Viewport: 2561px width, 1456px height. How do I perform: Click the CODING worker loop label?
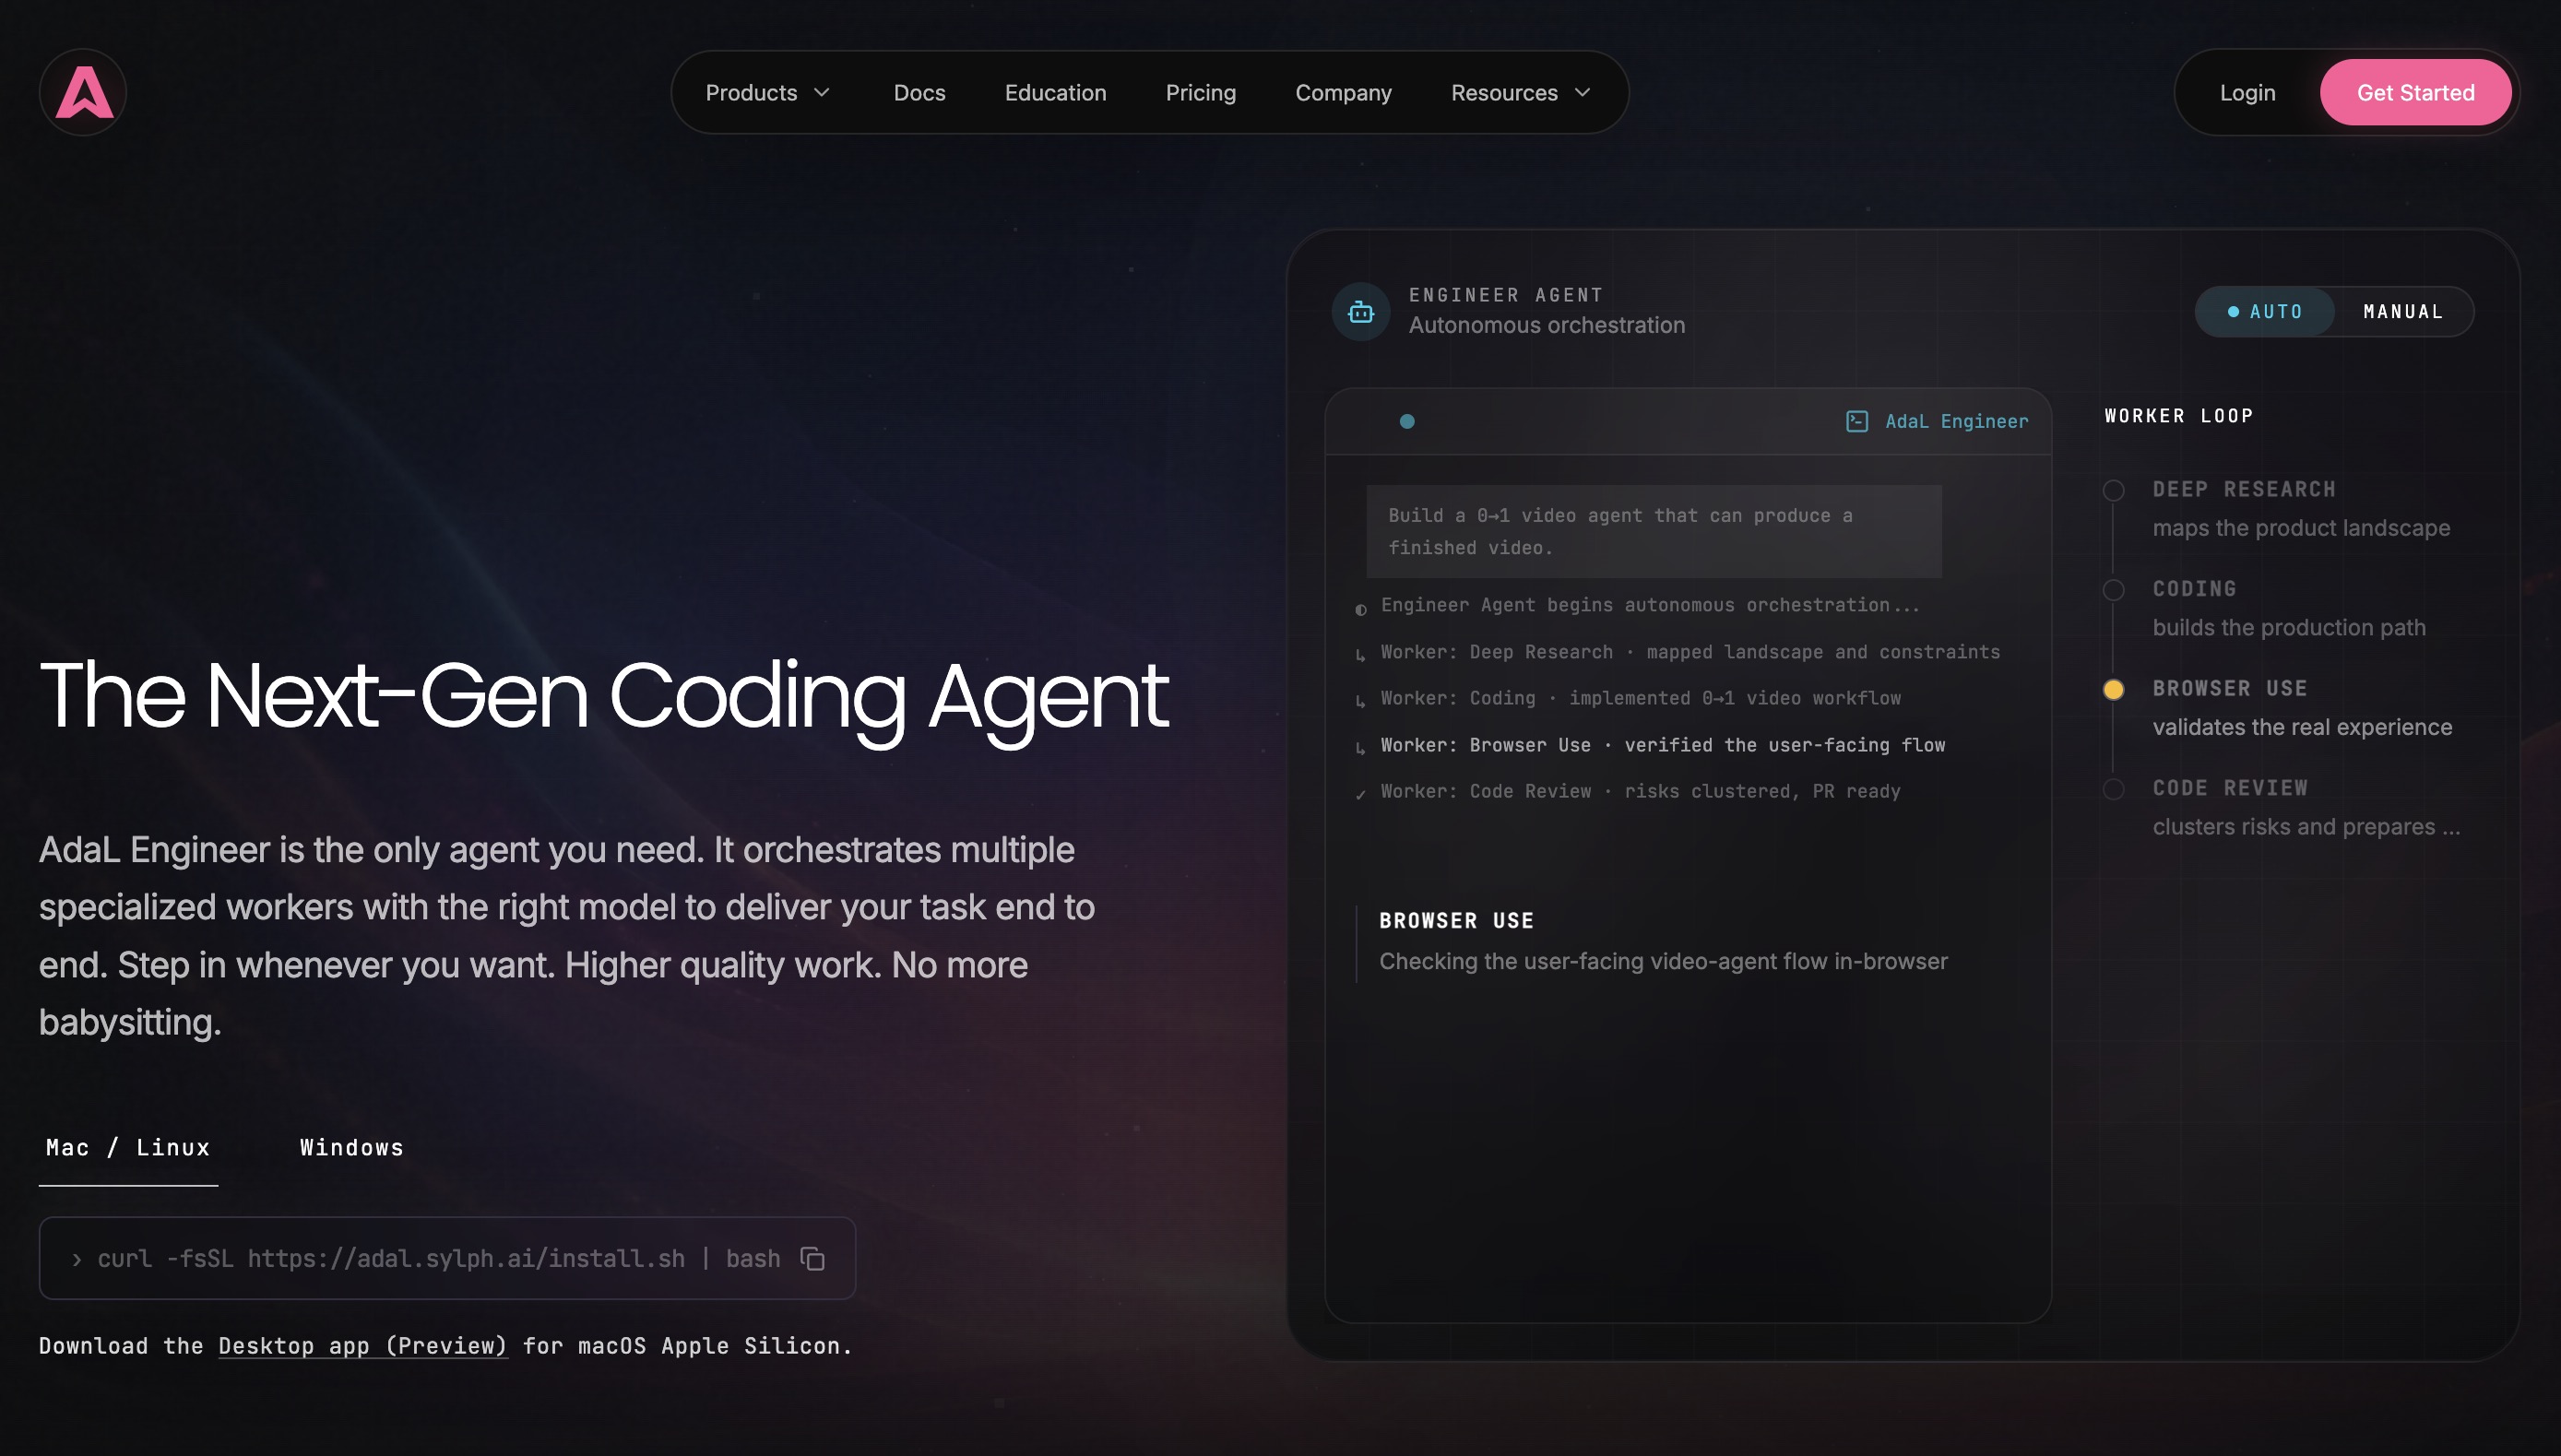click(x=2194, y=589)
